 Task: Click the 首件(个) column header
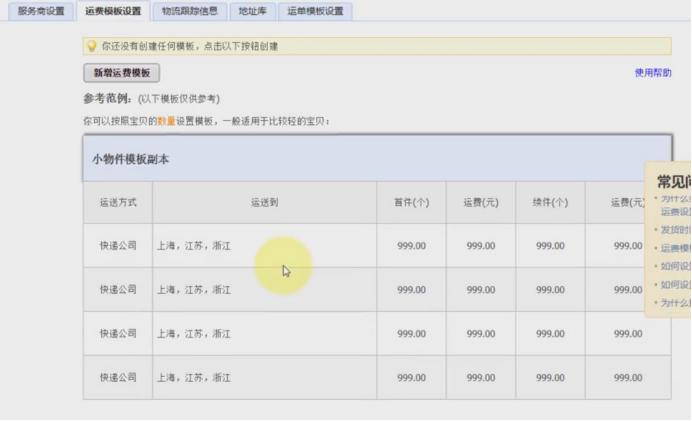(x=411, y=203)
